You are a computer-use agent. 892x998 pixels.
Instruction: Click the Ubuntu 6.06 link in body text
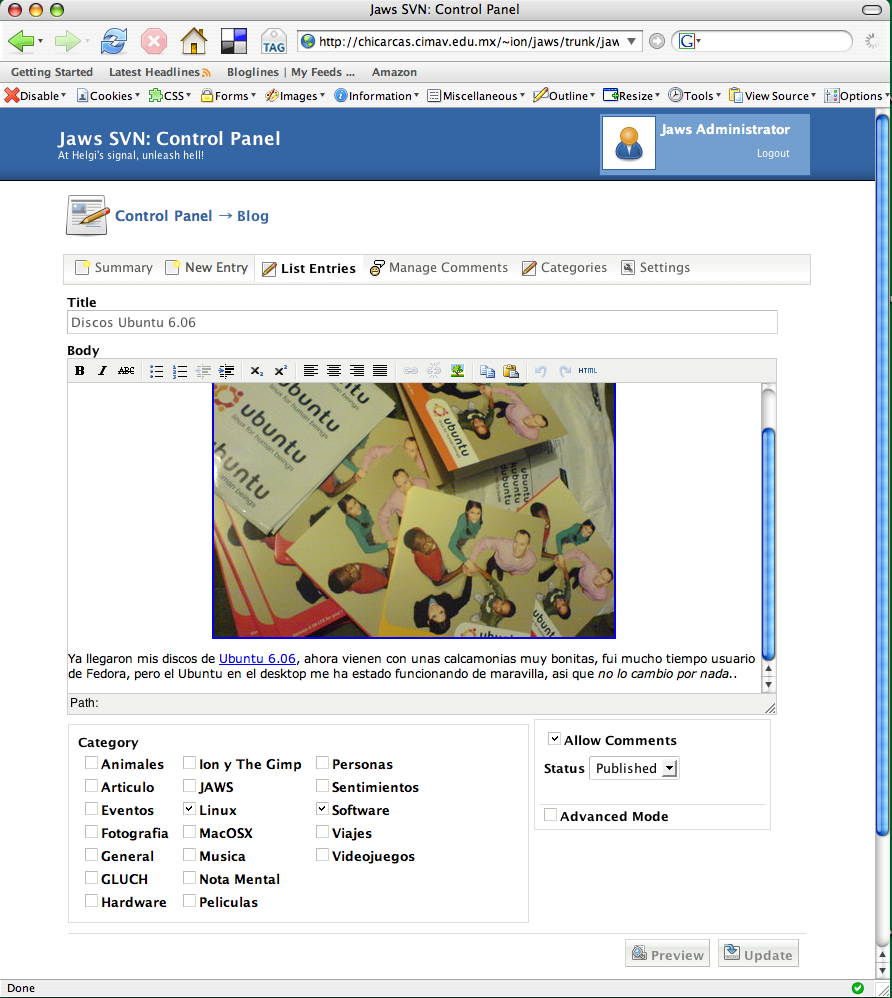coord(257,659)
